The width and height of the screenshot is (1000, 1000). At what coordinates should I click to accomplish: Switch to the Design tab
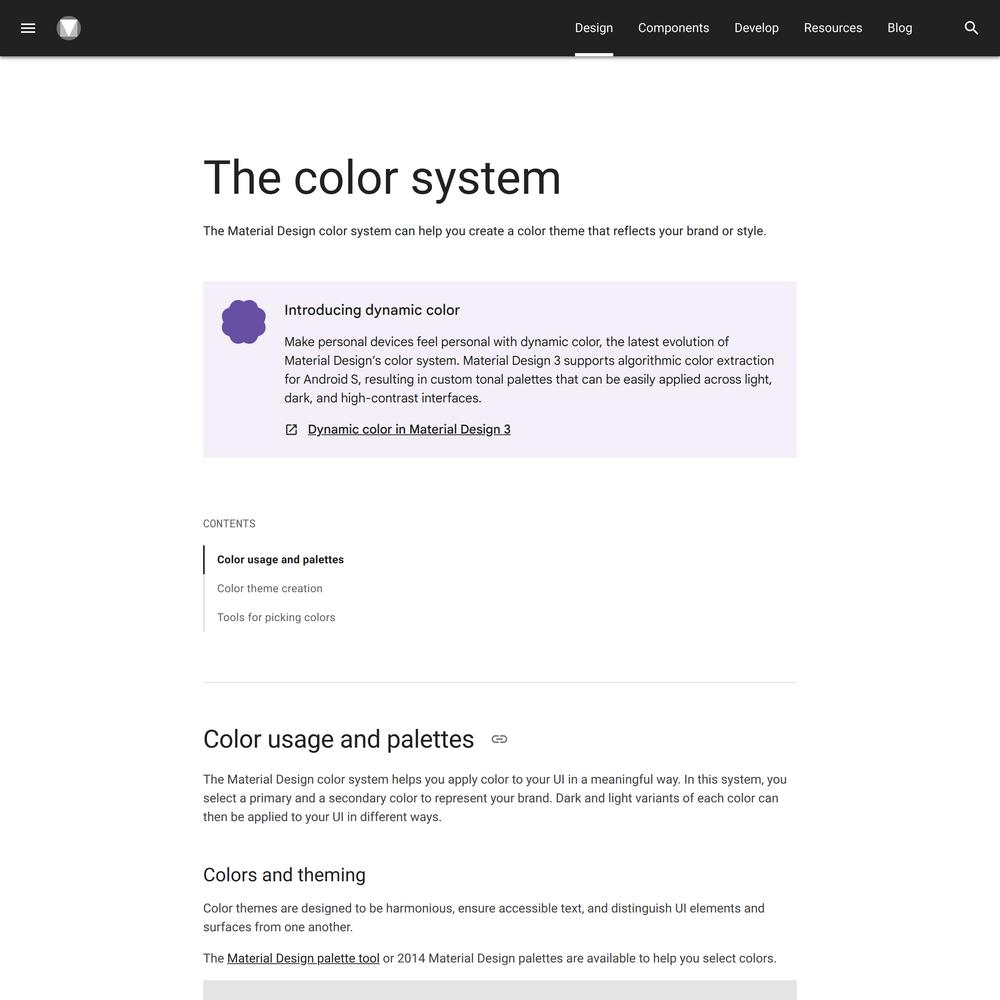coord(594,28)
